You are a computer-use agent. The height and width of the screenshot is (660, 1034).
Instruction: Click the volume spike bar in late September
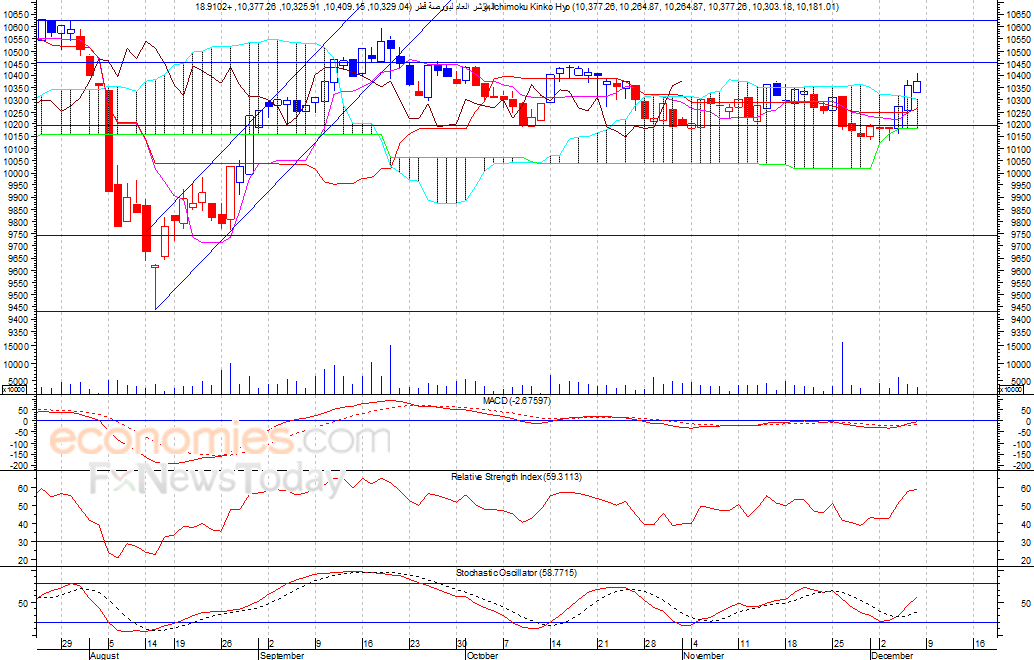[x=390, y=369]
